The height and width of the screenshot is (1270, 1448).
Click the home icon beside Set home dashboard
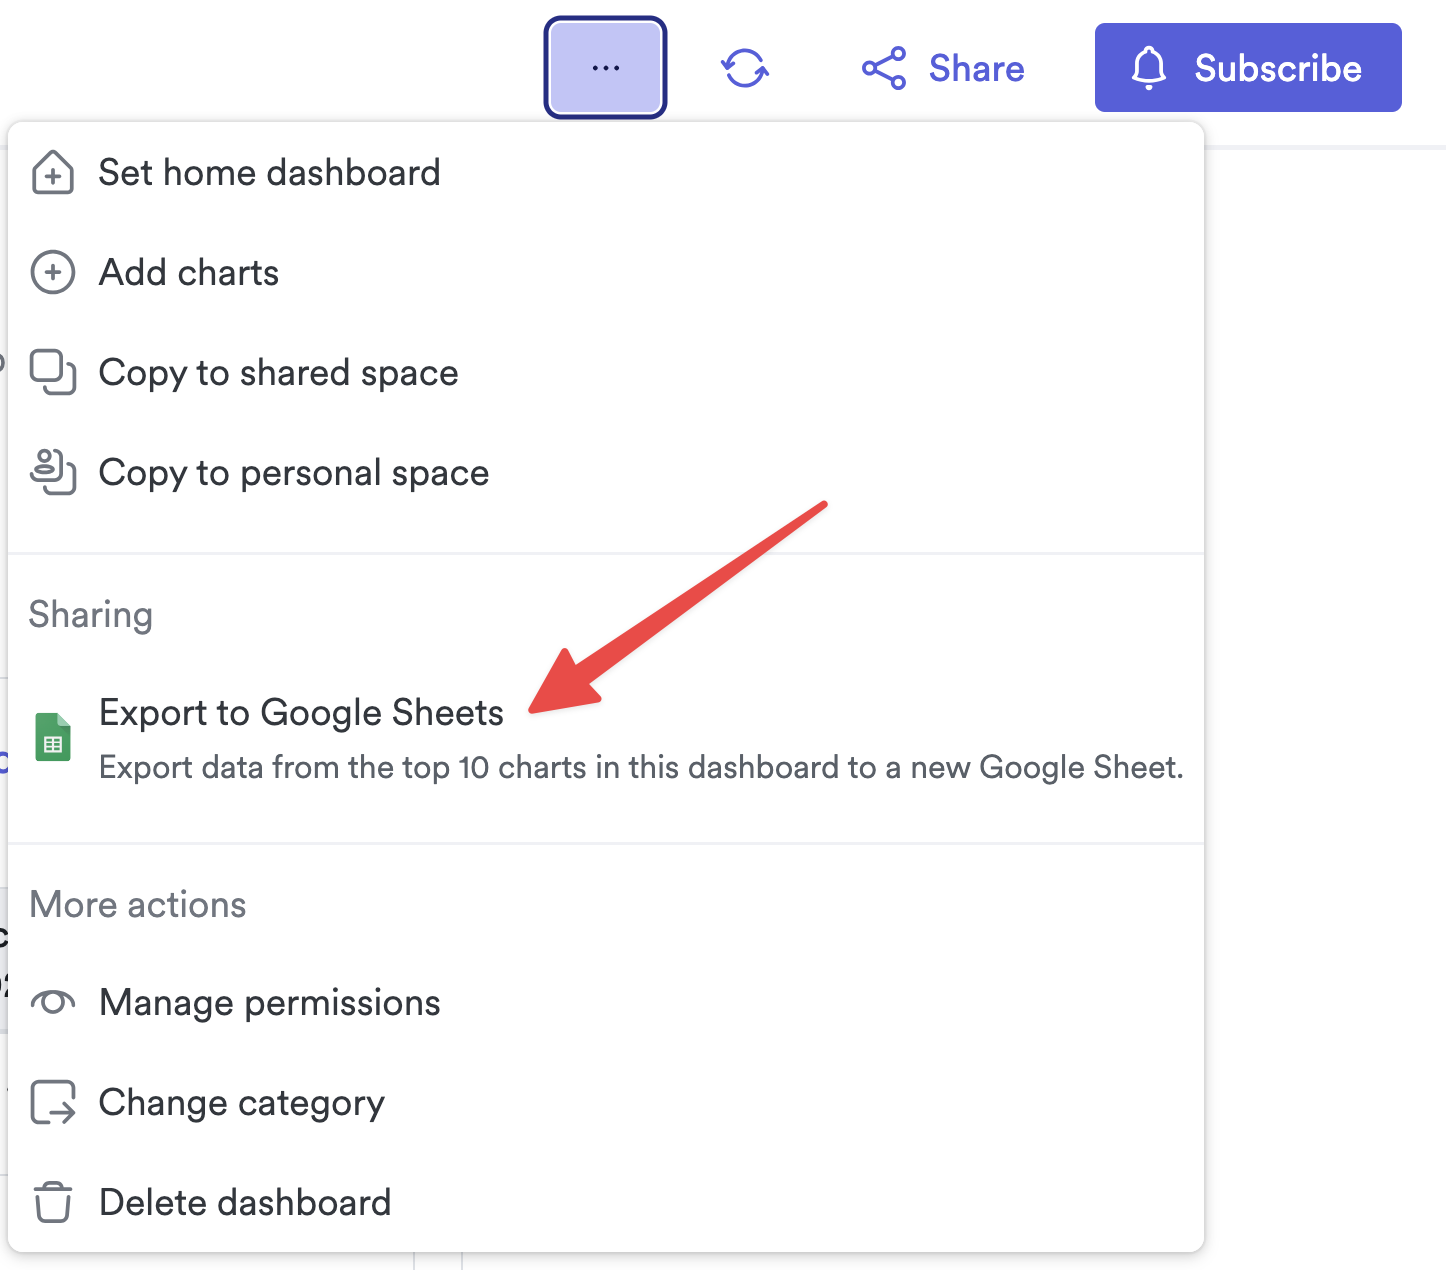point(52,172)
